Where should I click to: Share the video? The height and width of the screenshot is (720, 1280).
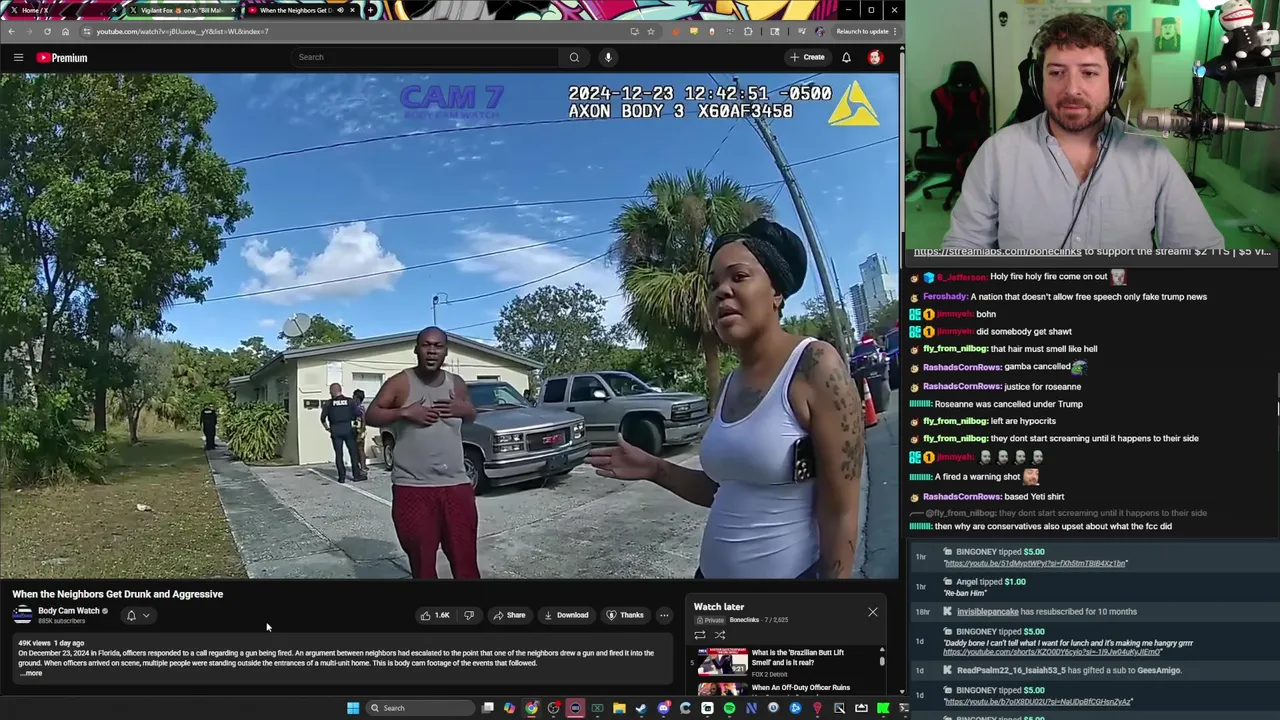509,615
